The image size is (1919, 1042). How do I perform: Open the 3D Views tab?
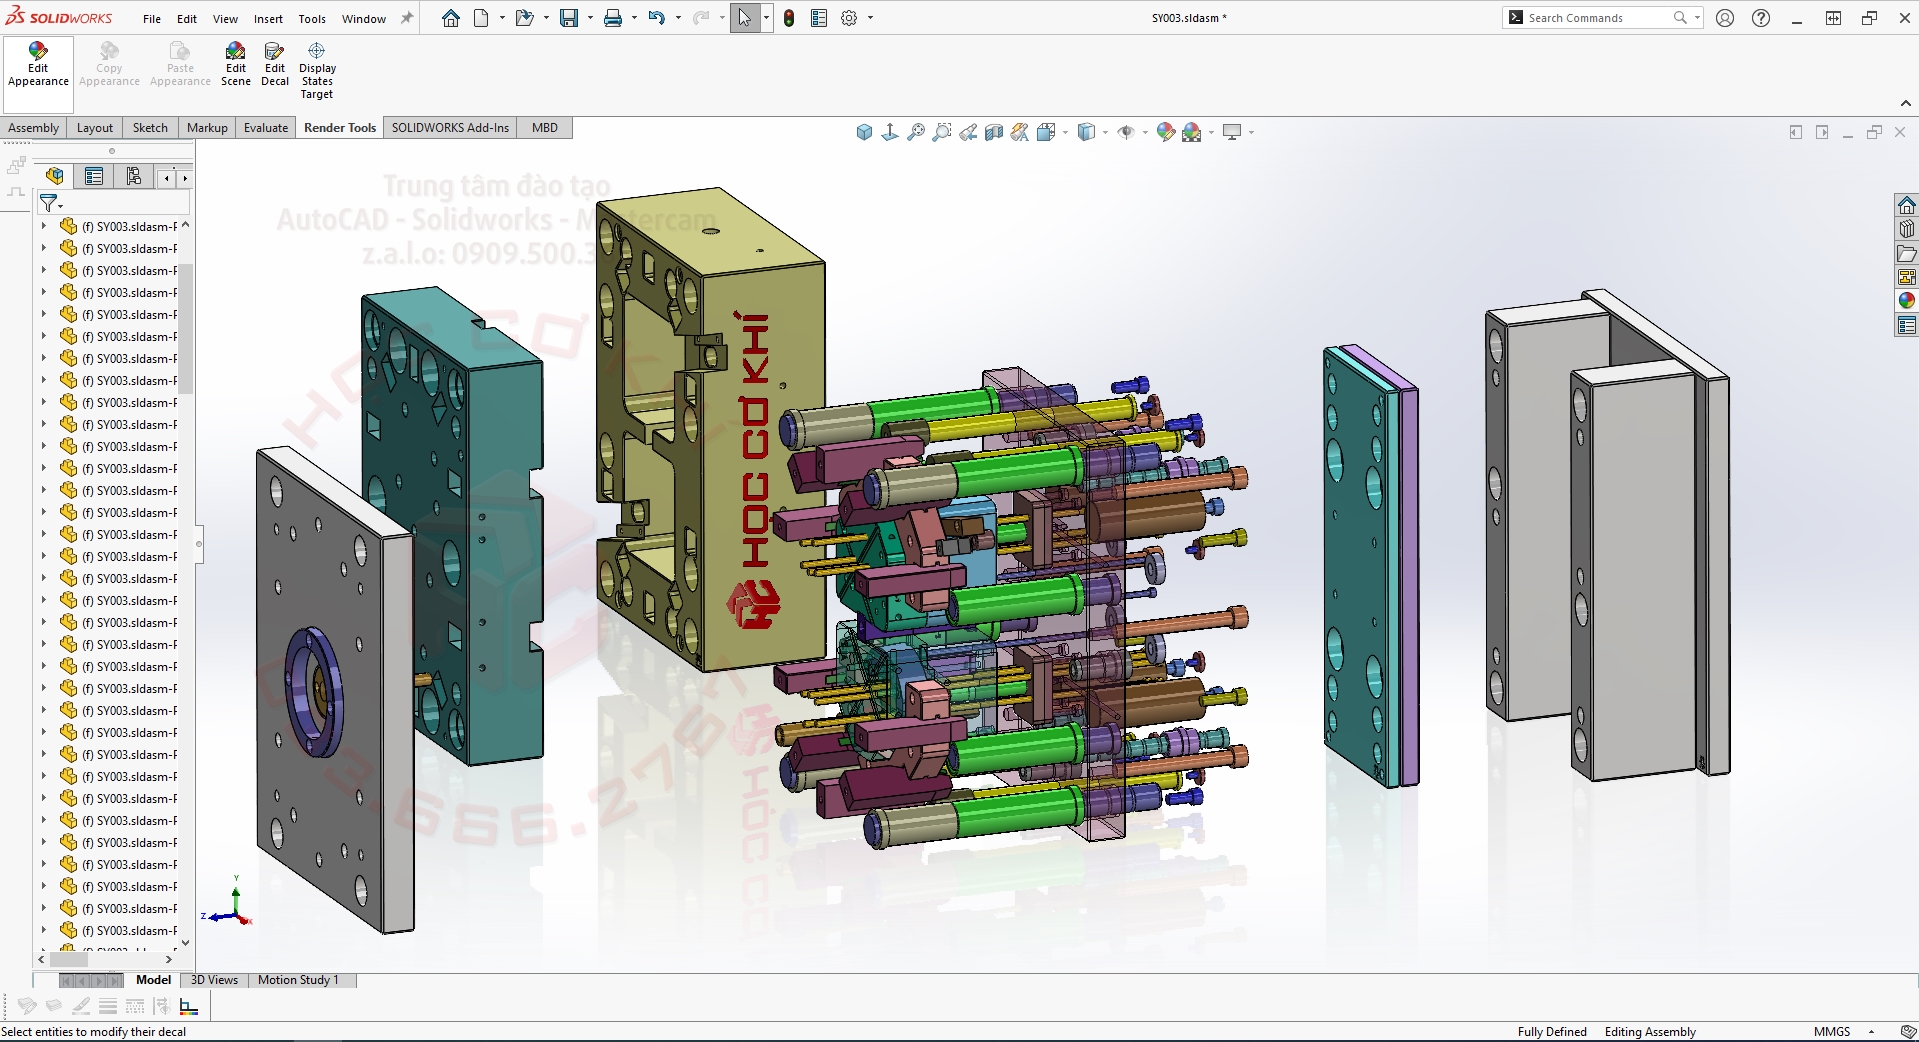click(x=214, y=980)
